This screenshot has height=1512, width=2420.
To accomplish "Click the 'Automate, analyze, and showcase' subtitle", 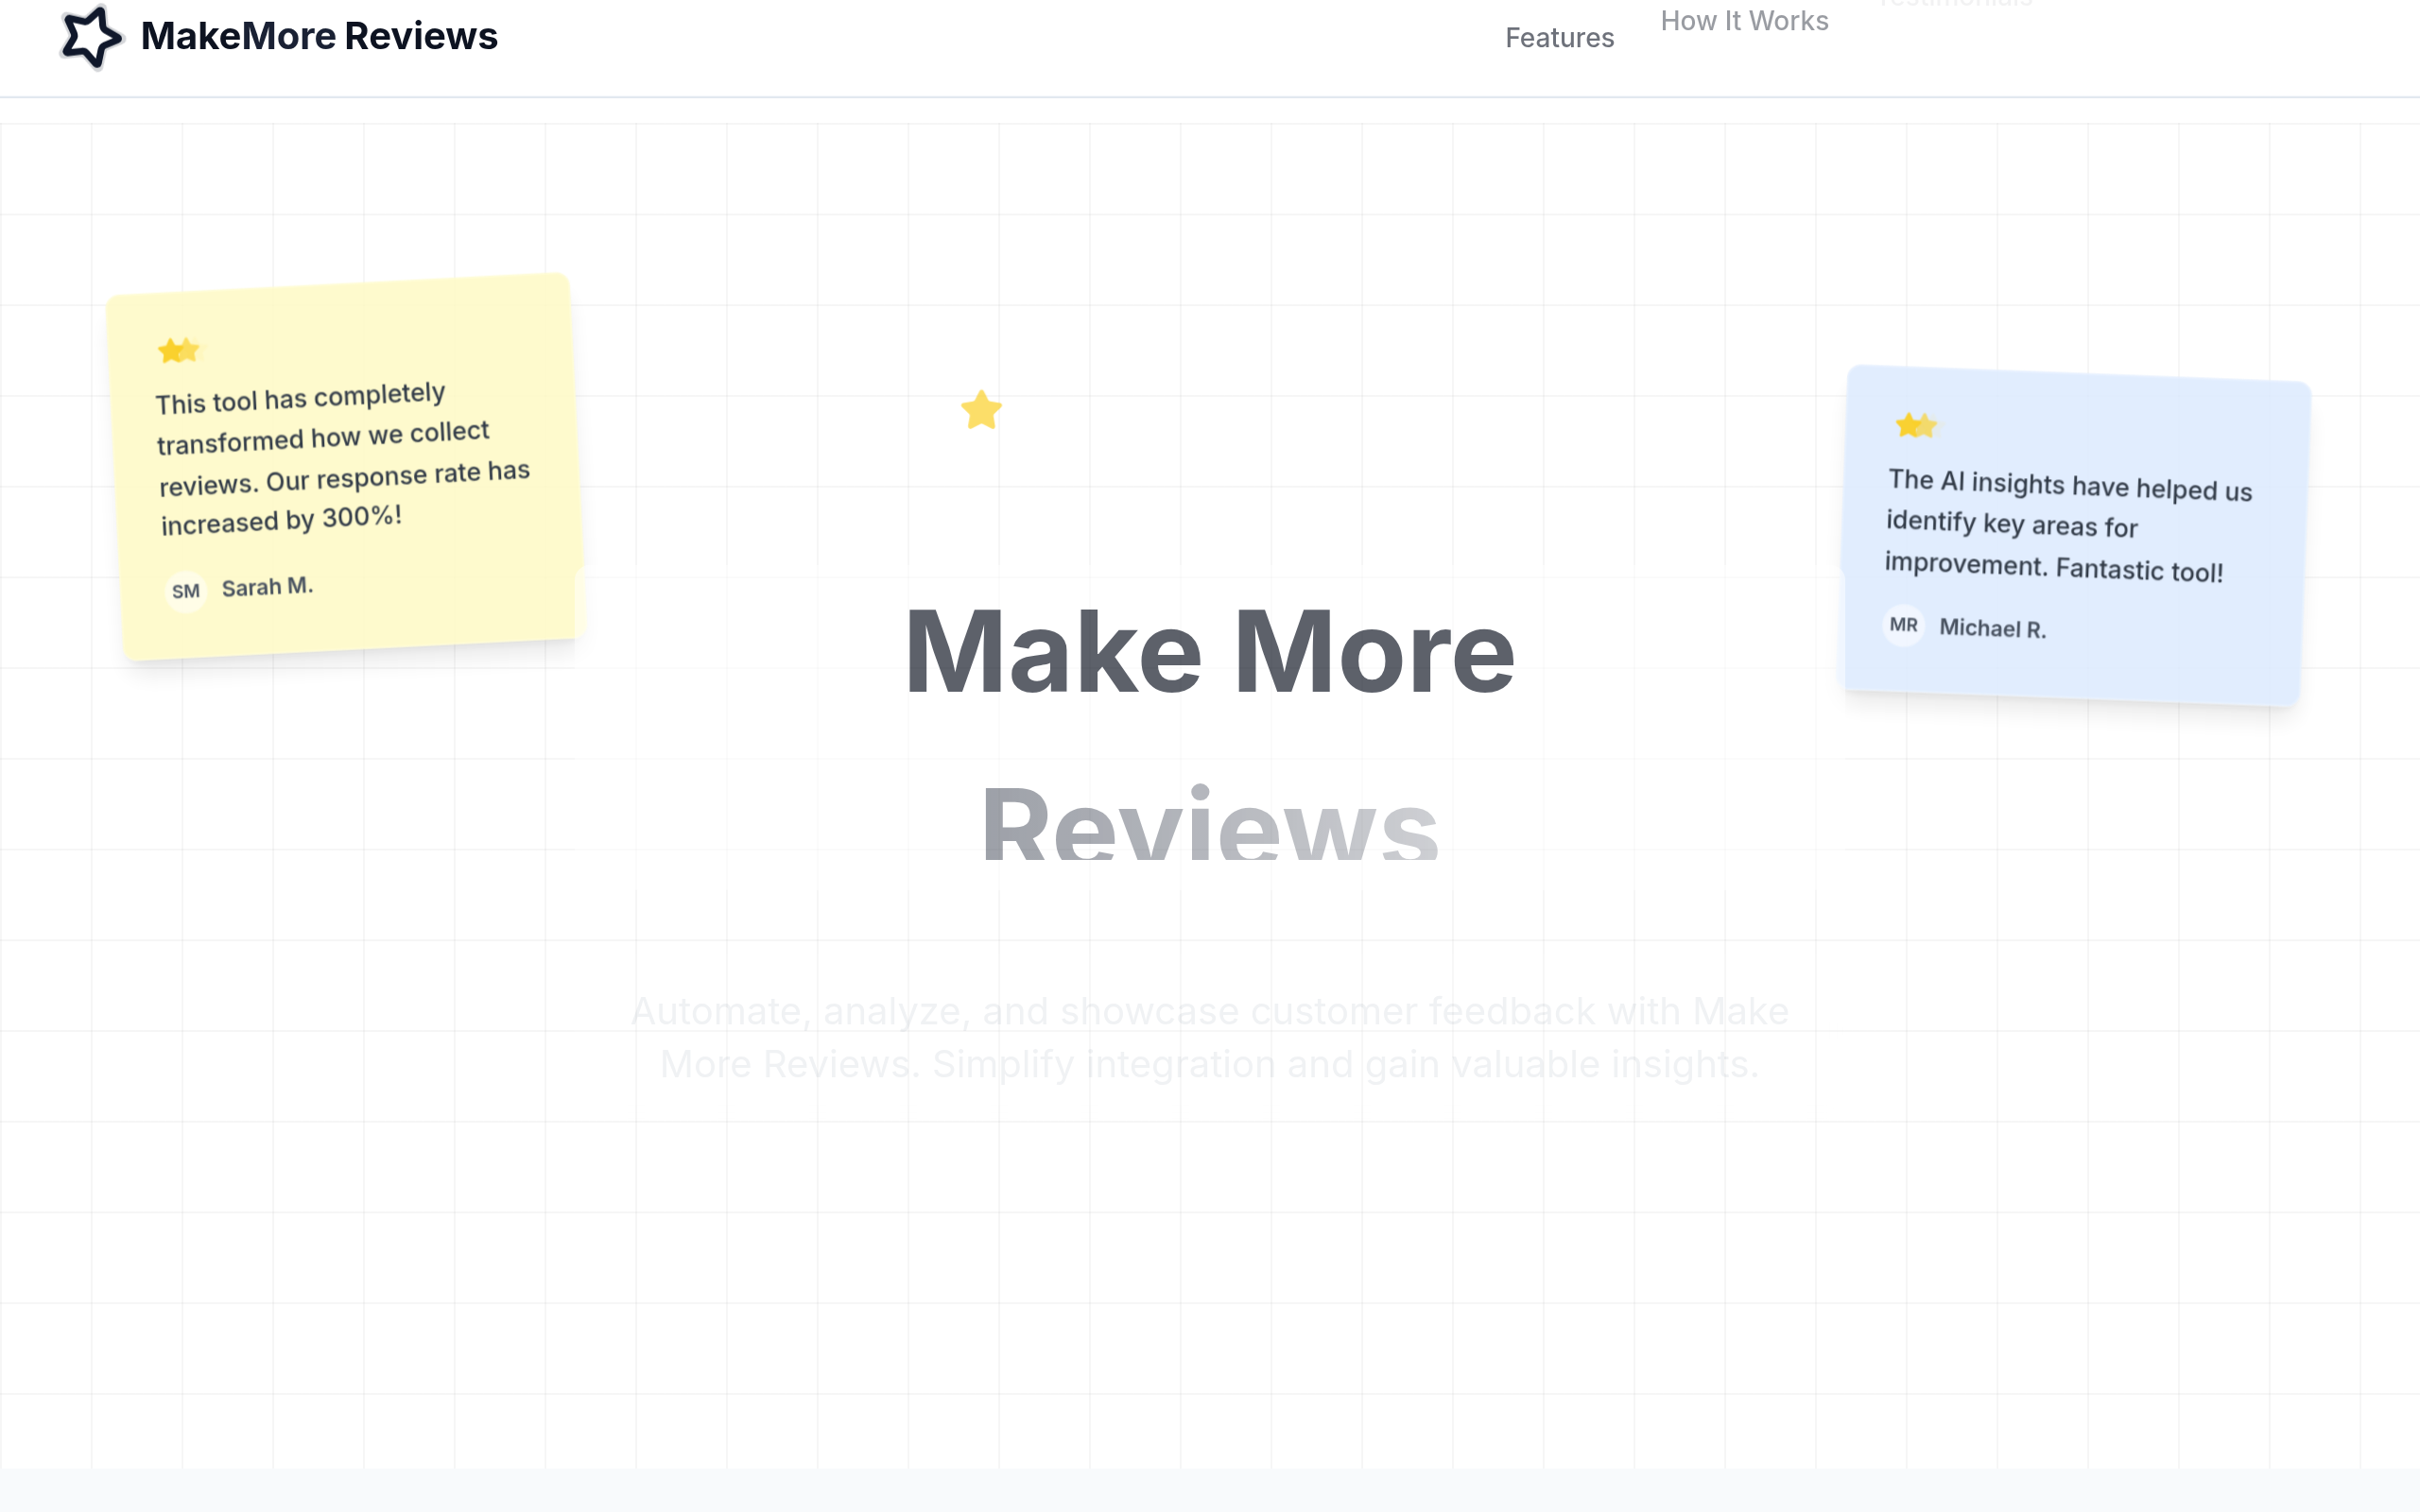I will coord(1209,1012).
